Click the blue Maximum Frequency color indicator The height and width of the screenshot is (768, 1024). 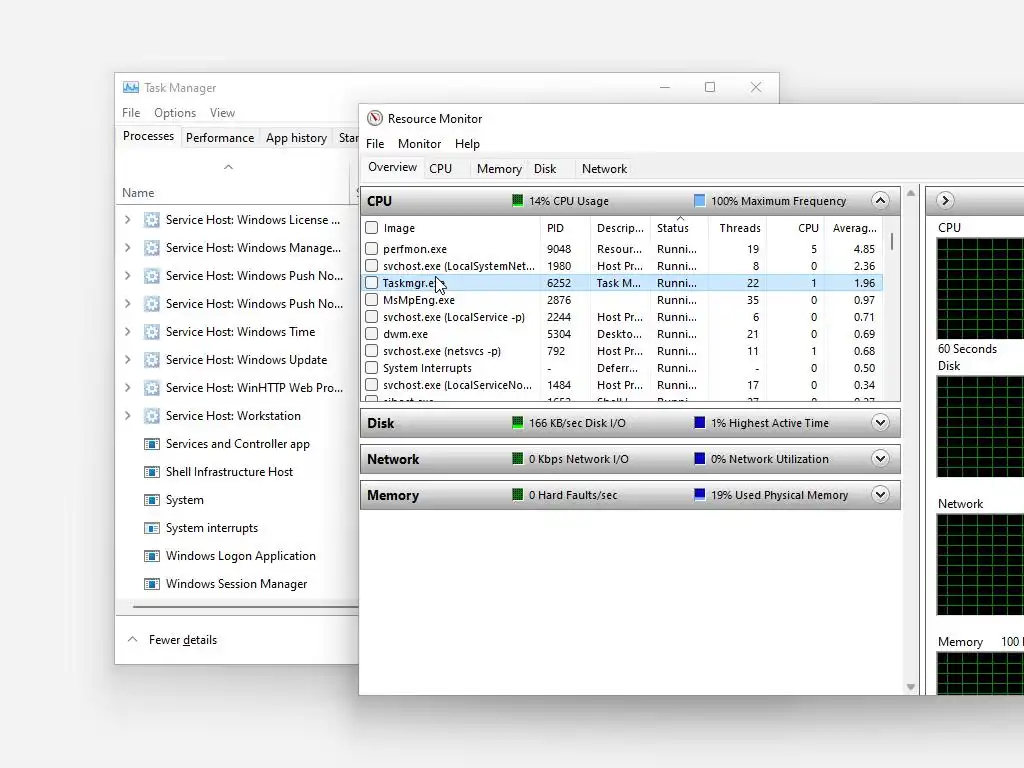699,200
